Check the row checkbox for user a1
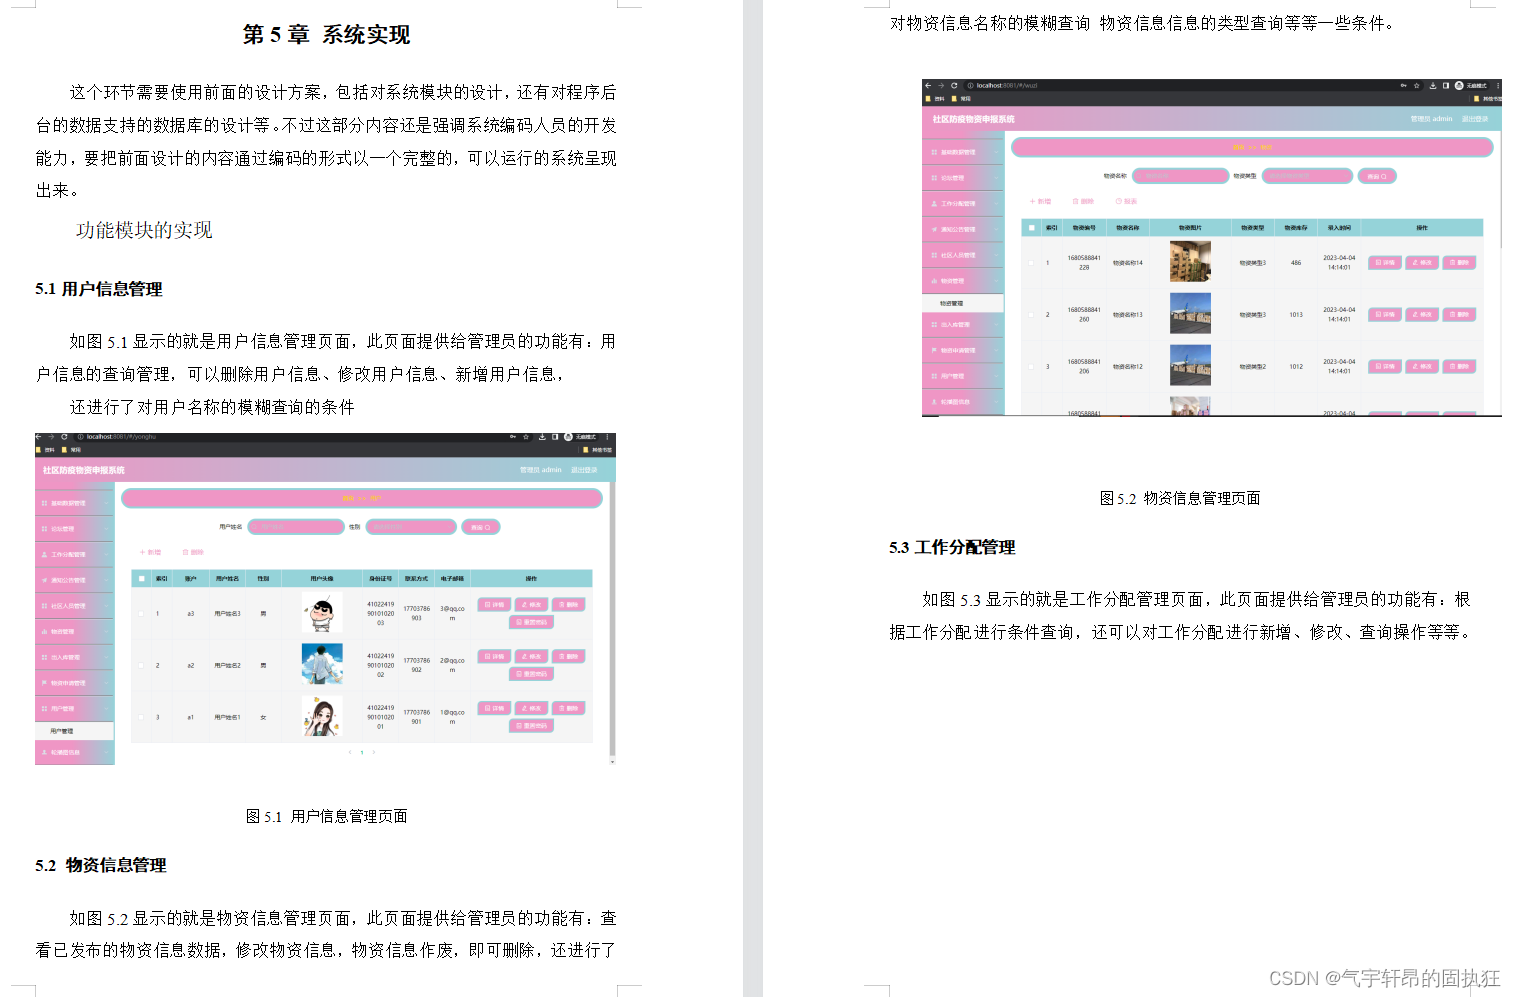The width and height of the screenshot is (1516, 997). pos(141,717)
